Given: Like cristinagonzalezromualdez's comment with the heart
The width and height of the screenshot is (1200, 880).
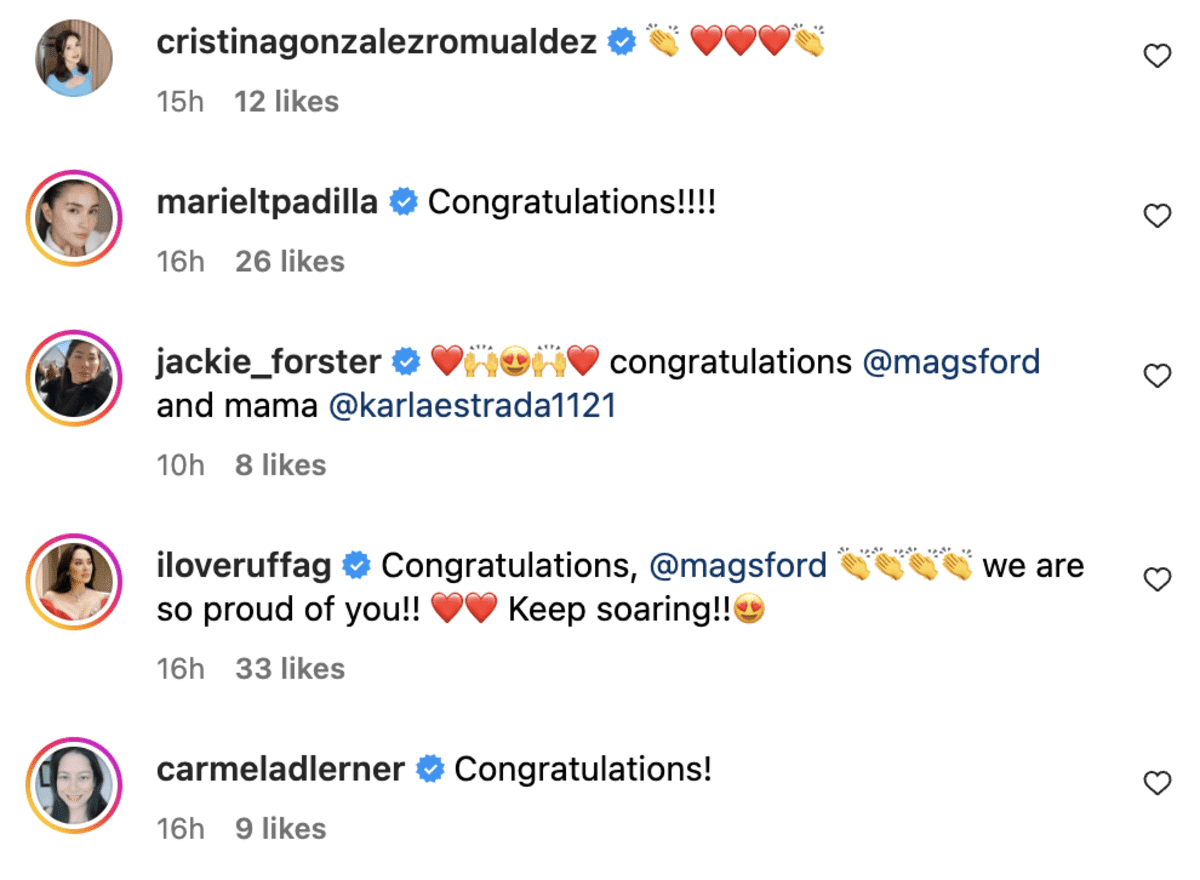Looking at the screenshot, I should click(1157, 57).
